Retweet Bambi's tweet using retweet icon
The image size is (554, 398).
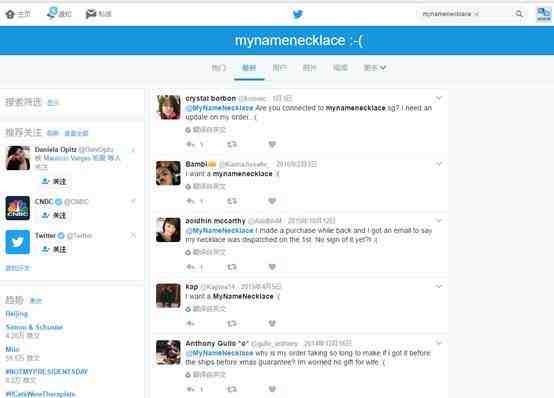[232, 201]
